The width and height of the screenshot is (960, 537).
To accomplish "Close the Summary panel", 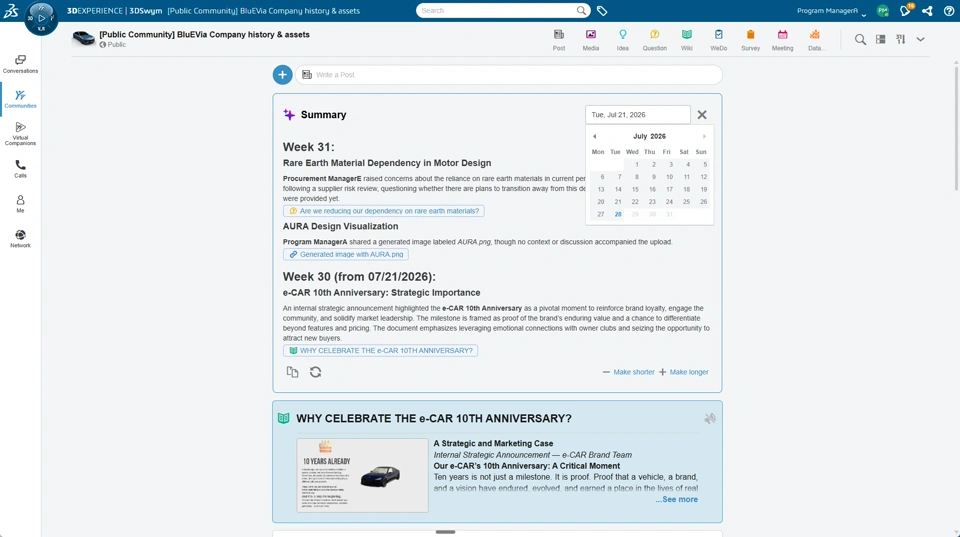I will point(702,115).
